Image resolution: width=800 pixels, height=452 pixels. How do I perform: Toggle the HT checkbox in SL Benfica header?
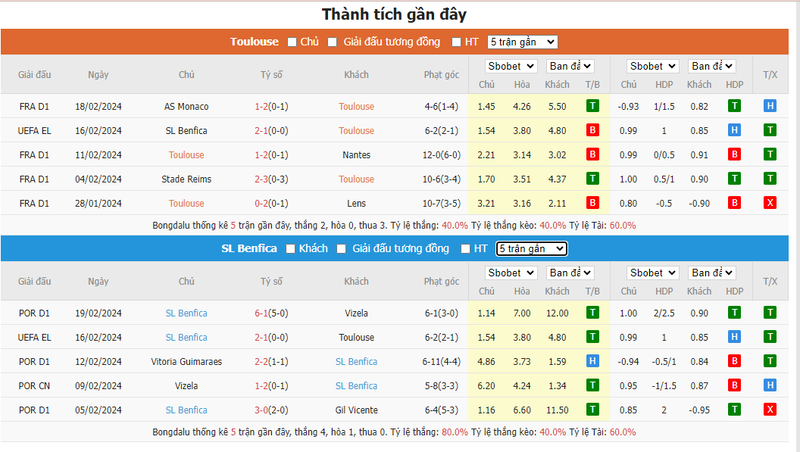(465, 249)
